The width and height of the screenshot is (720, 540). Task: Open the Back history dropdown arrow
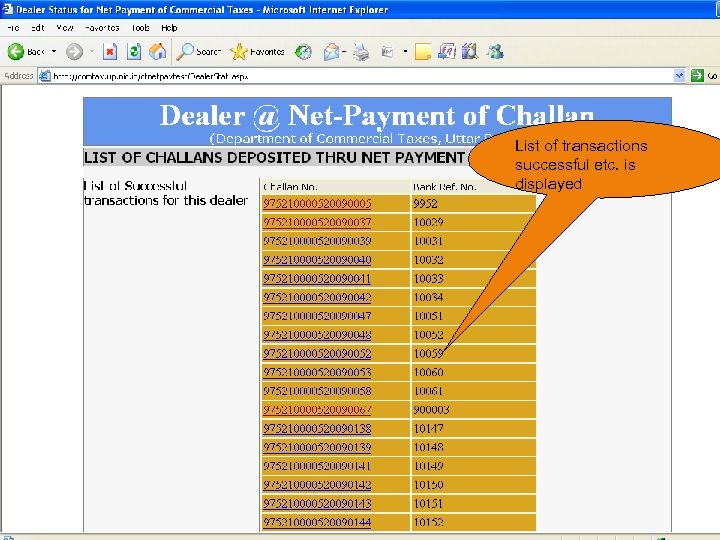54,51
